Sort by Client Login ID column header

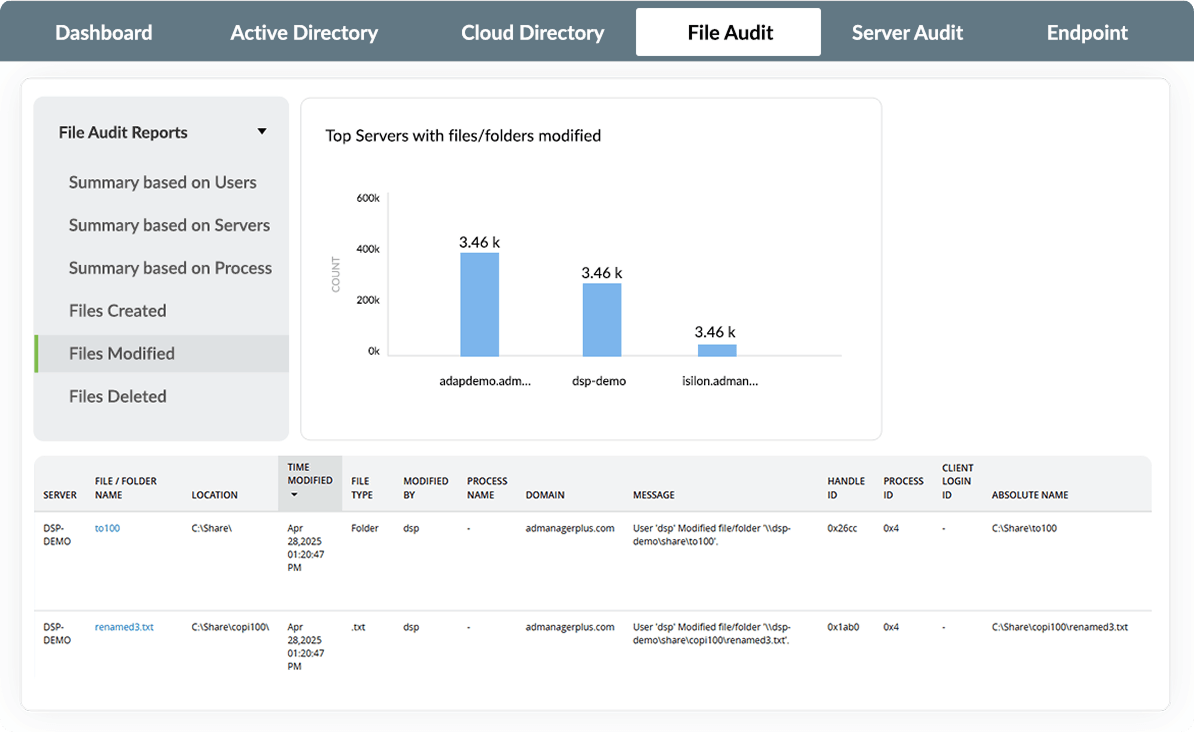(957, 481)
